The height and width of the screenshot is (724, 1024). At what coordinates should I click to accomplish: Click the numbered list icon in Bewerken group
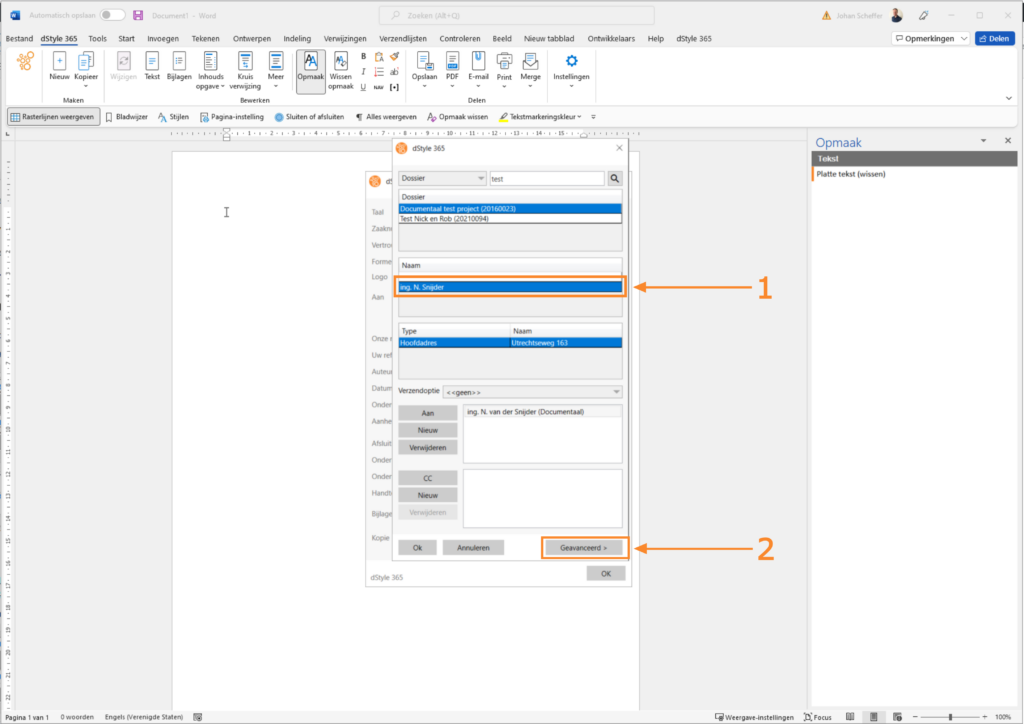click(x=379, y=72)
